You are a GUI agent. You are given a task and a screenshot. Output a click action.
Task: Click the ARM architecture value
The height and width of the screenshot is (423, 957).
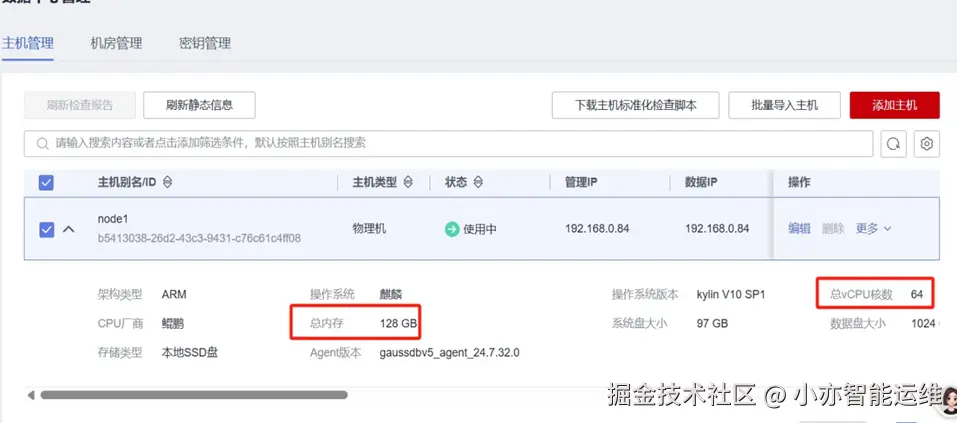174,295
